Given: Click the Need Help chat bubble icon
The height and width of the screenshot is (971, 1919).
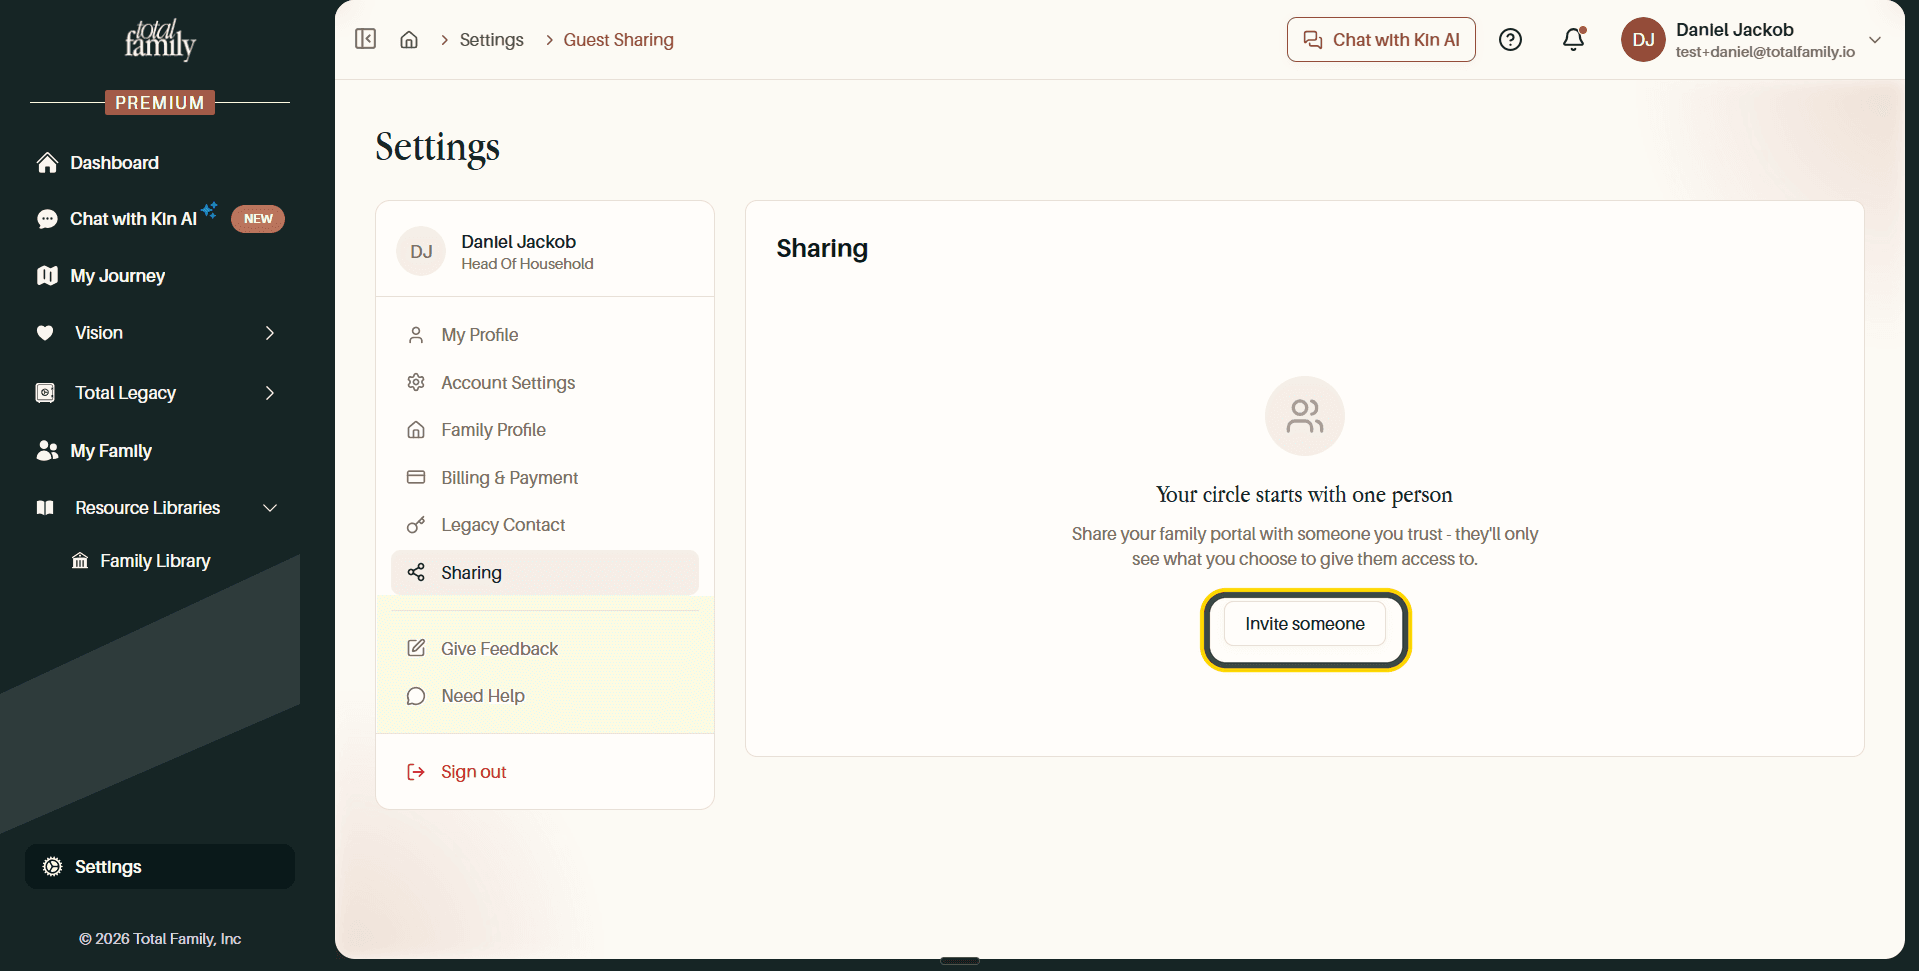Looking at the screenshot, I should coord(416,696).
